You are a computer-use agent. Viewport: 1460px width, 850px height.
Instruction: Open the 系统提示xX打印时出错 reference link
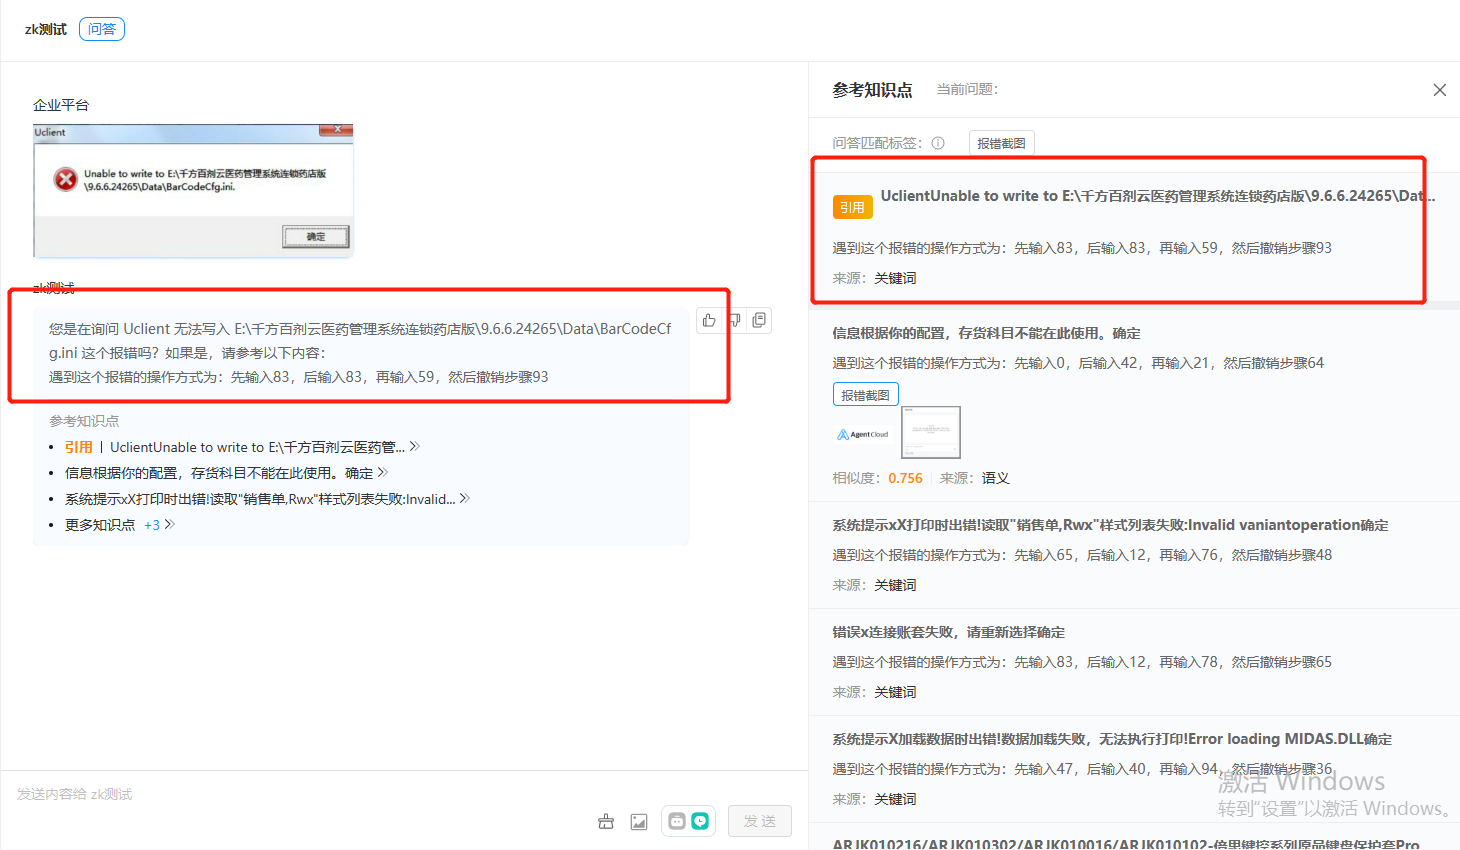tap(260, 499)
